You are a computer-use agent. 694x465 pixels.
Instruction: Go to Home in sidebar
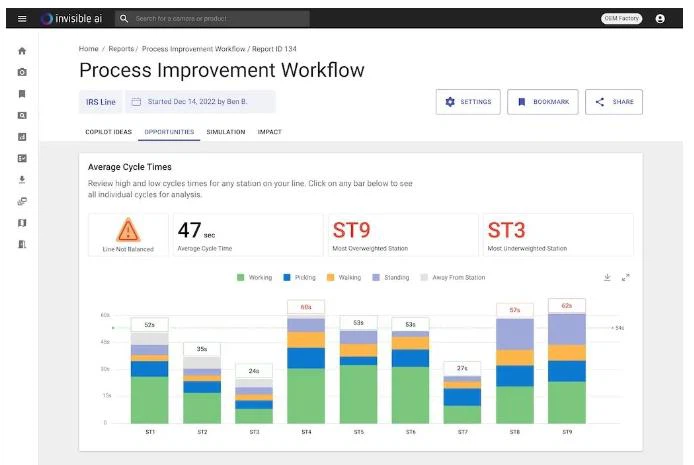click(22, 50)
